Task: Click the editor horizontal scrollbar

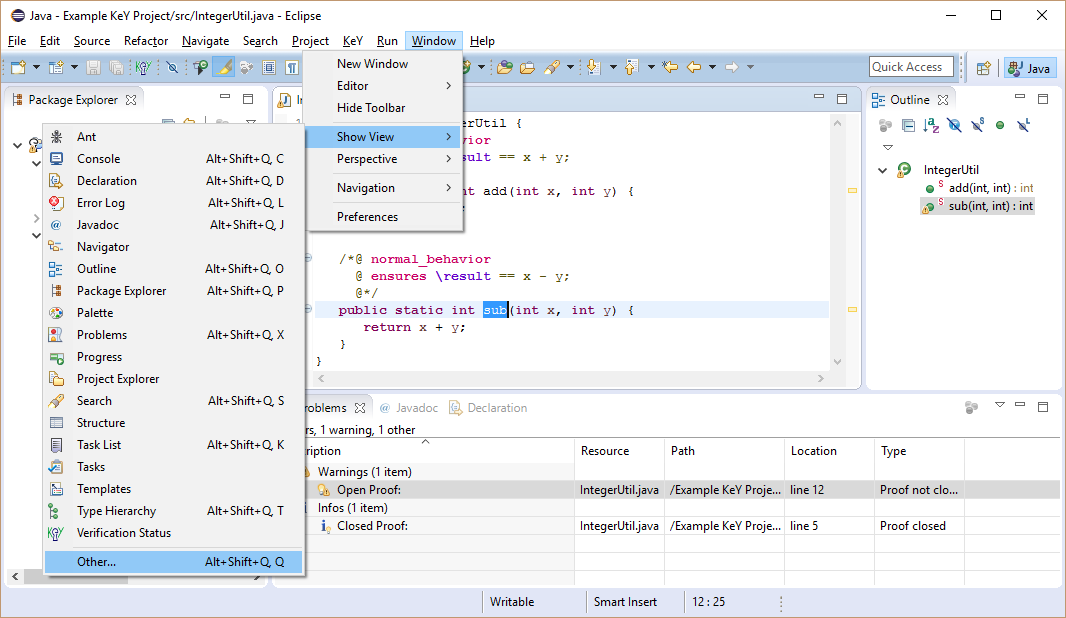Action: (x=571, y=378)
